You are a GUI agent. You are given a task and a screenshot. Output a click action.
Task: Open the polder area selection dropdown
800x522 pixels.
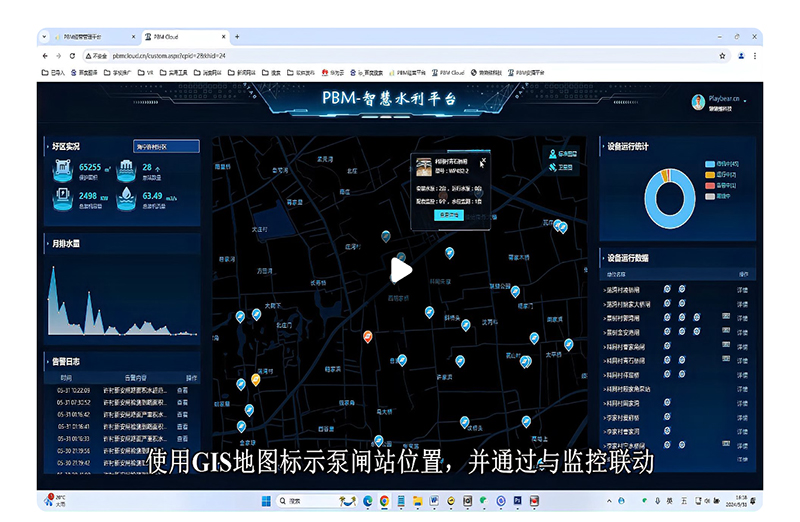(x=166, y=146)
